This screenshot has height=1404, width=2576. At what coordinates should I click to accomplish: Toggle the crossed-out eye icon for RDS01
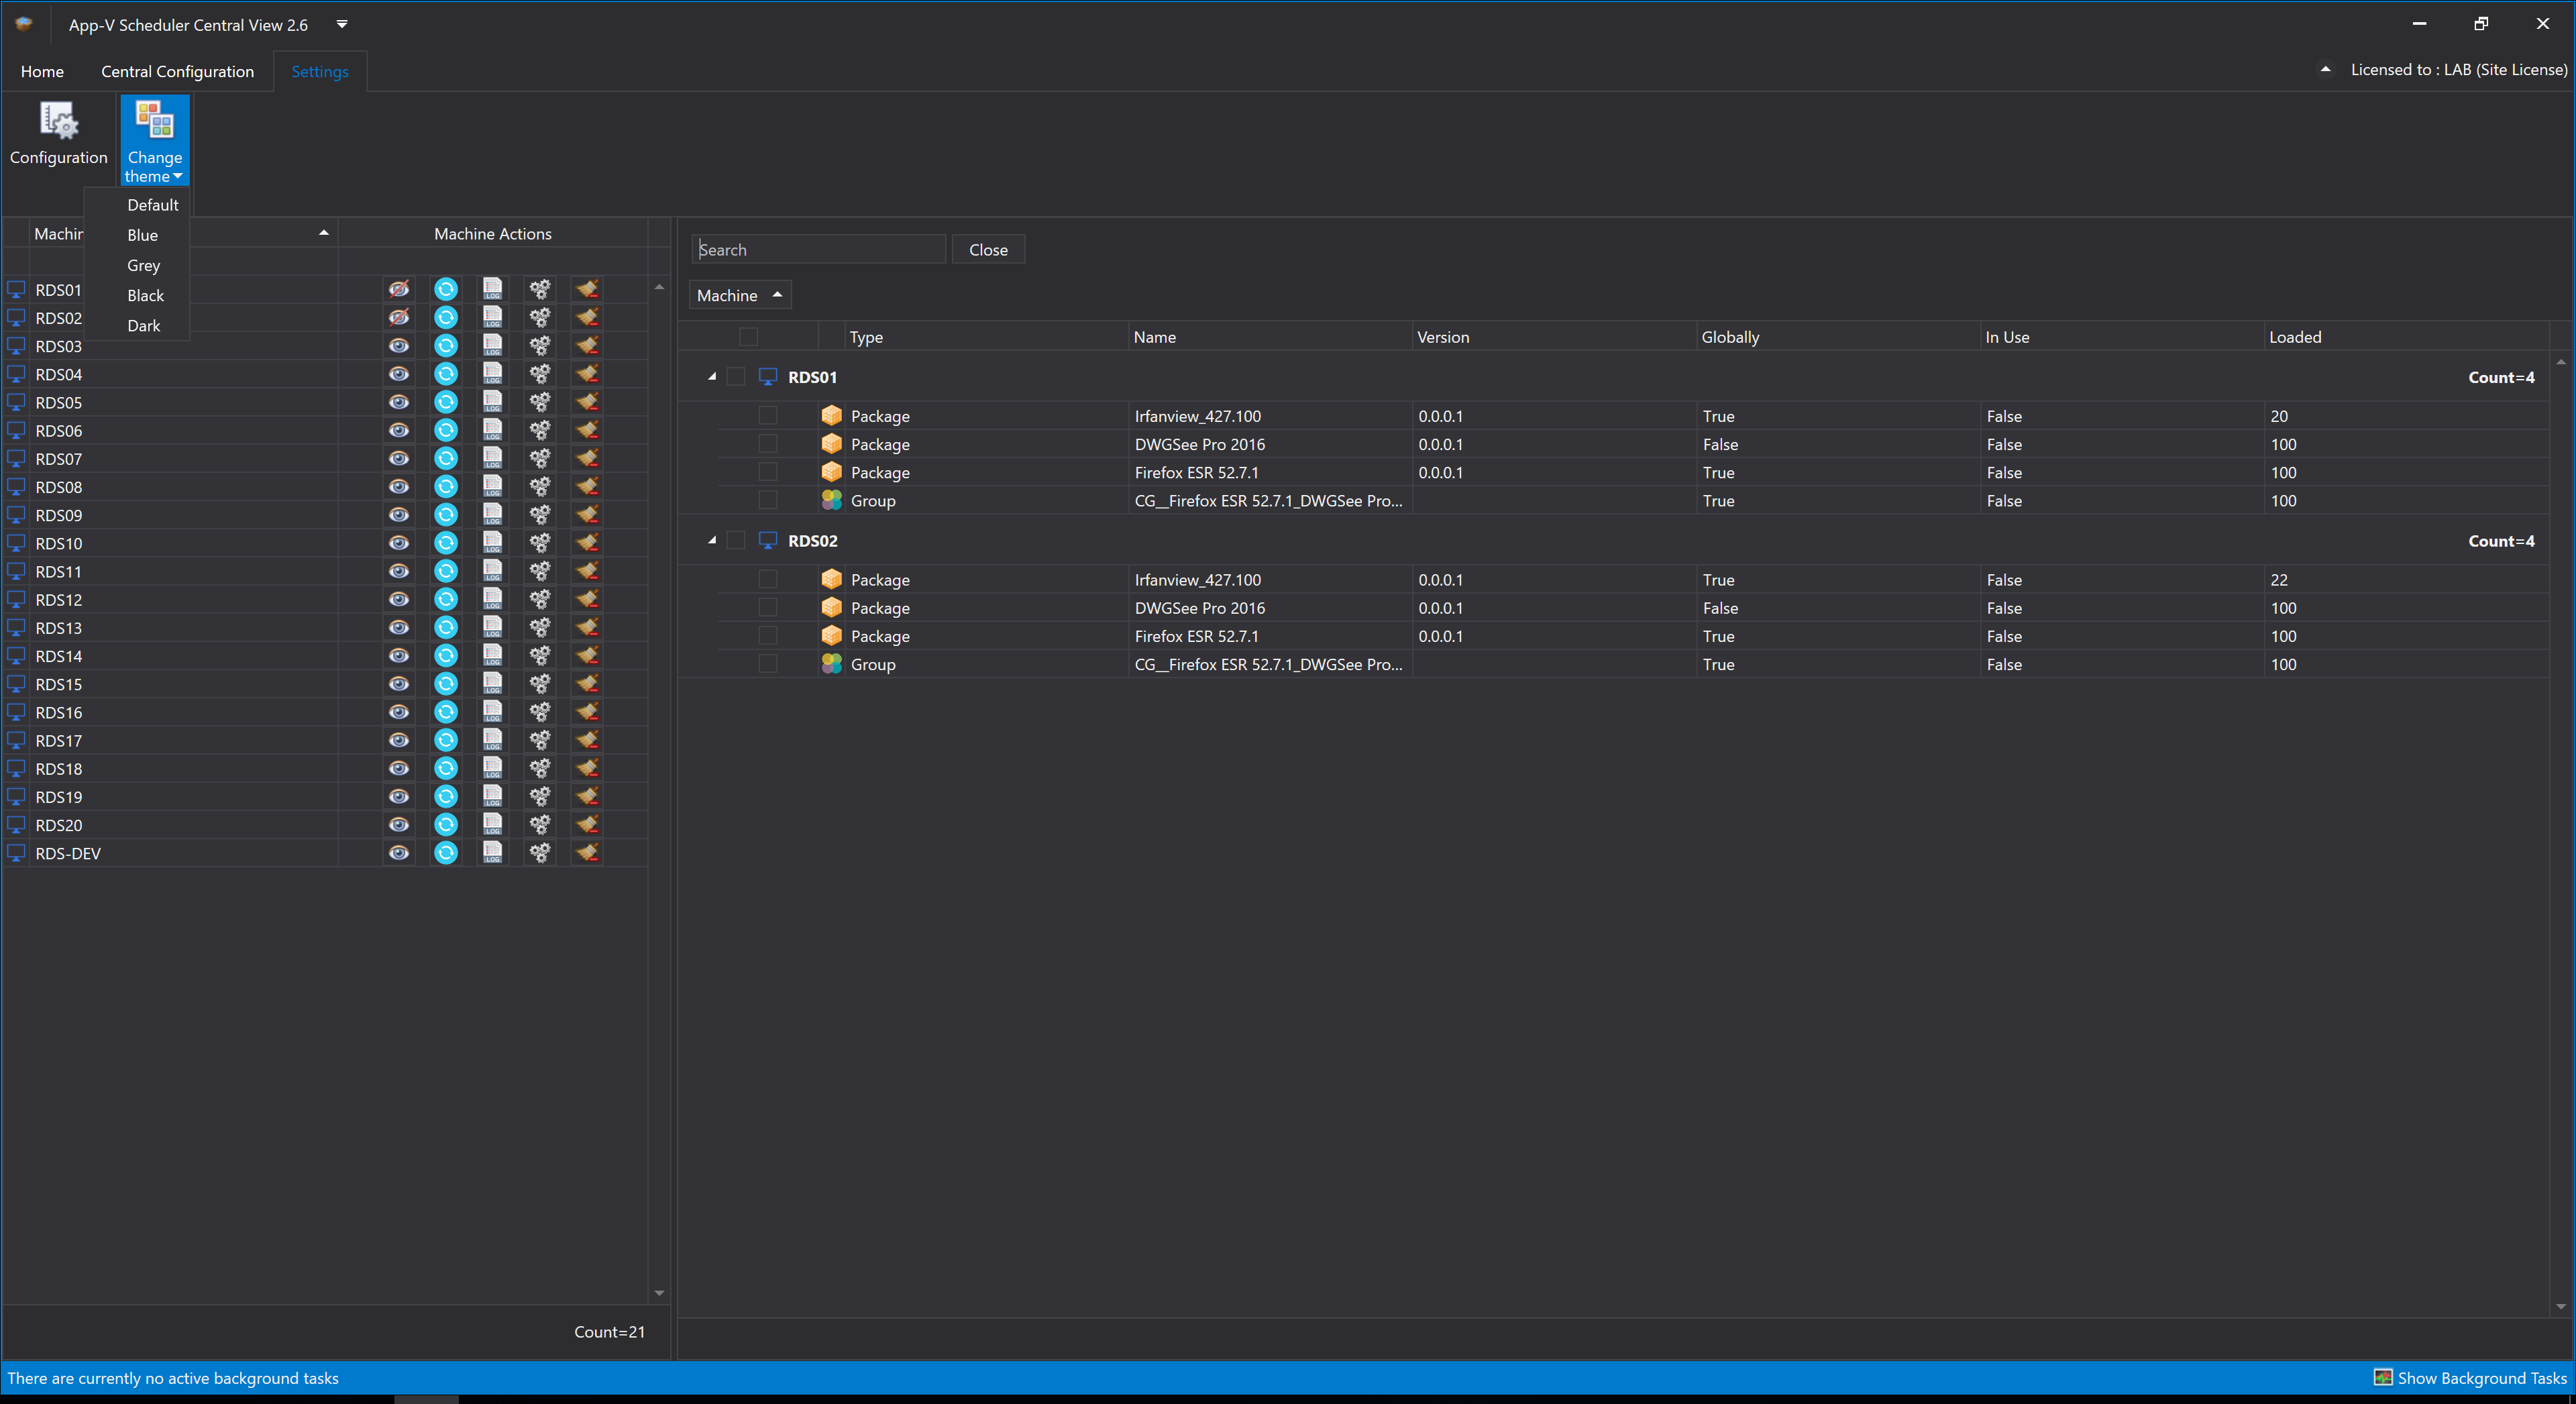(x=399, y=290)
